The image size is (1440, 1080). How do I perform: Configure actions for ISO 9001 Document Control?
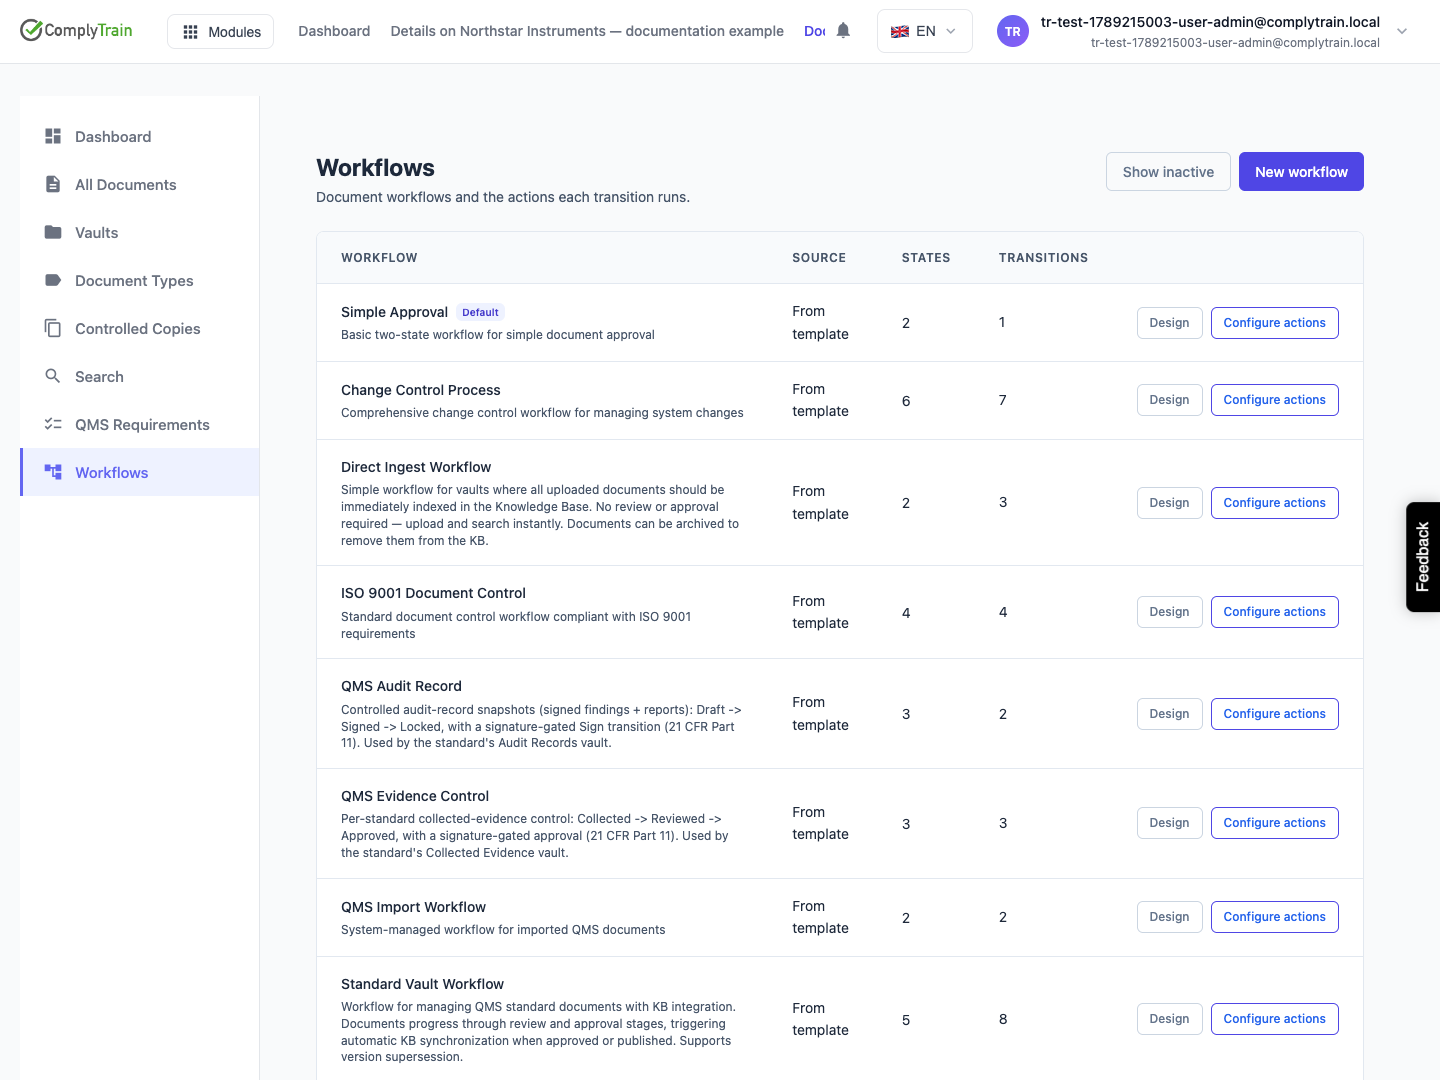[1274, 612]
